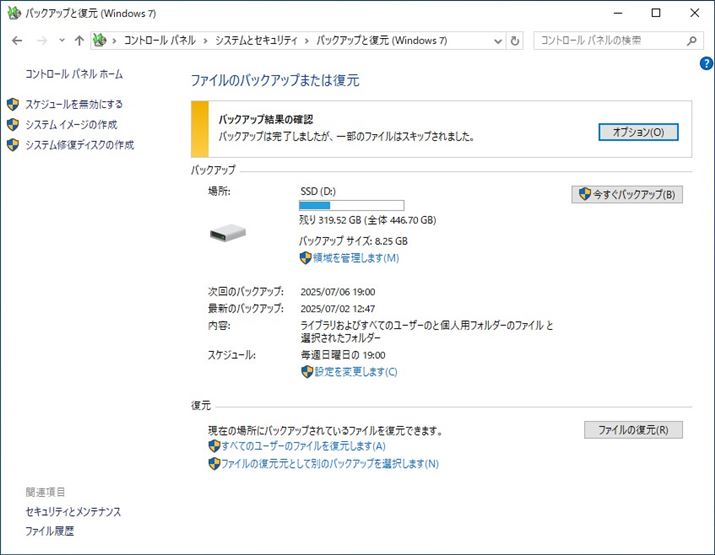This screenshot has width=715, height=555.
Task: Click the shield icon beside システム イメージの作成
Action: click(x=13, y=124)
